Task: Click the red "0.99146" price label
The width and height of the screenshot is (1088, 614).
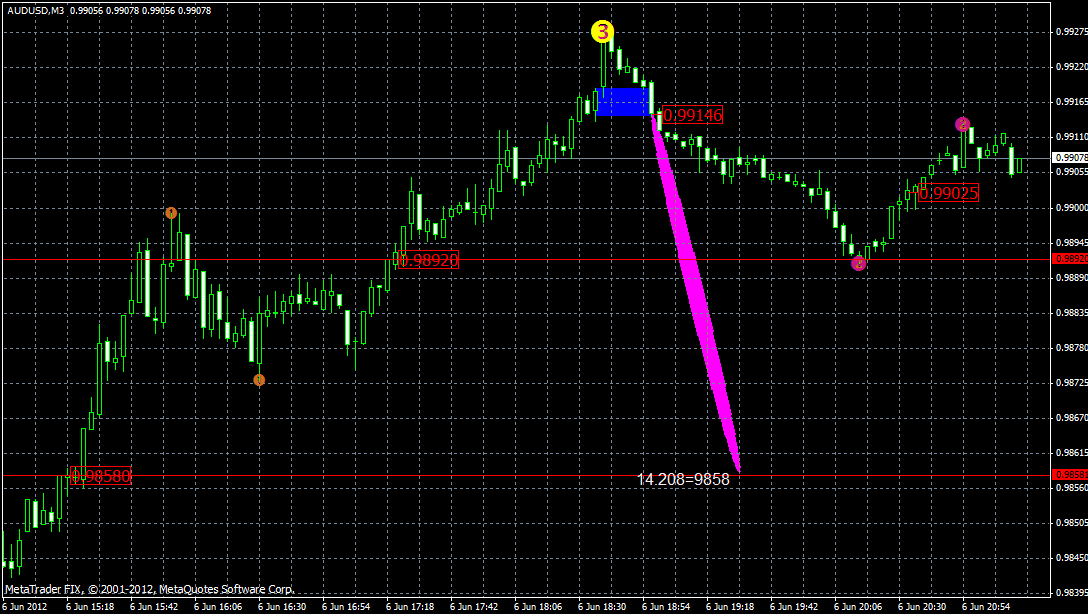Action: pos(693,115)
